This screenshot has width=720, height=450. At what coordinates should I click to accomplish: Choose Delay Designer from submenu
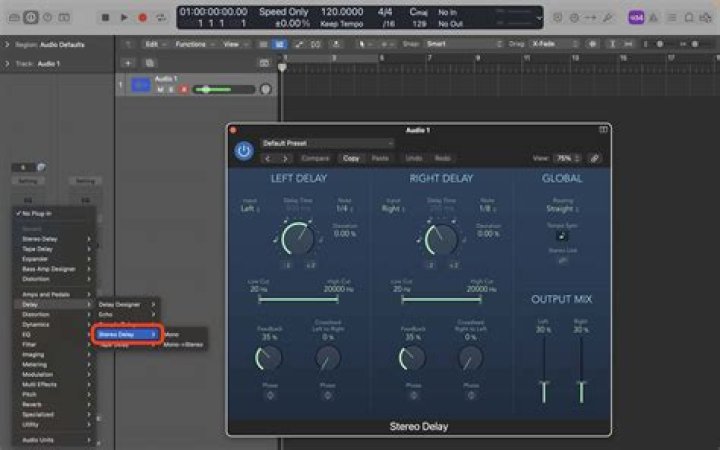pyautogui.click(x=127, y=304)
